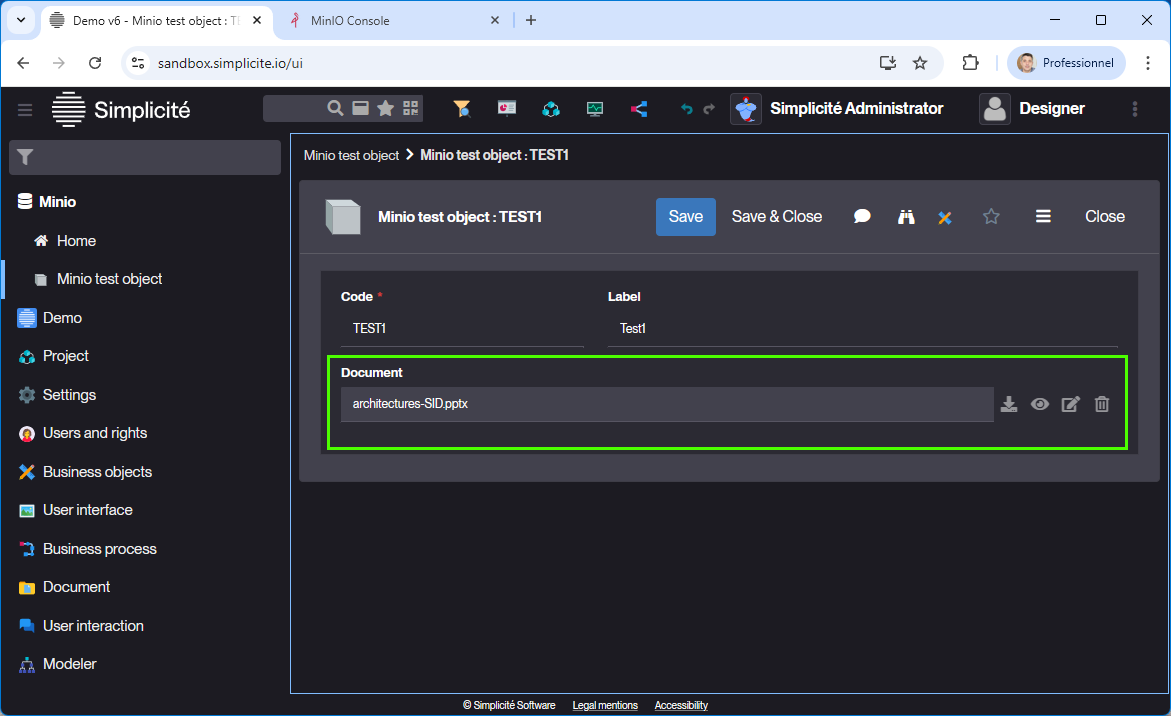Click into the Label input field
1171x716 pixels.
pyautogui.click(x=862, y=329)
